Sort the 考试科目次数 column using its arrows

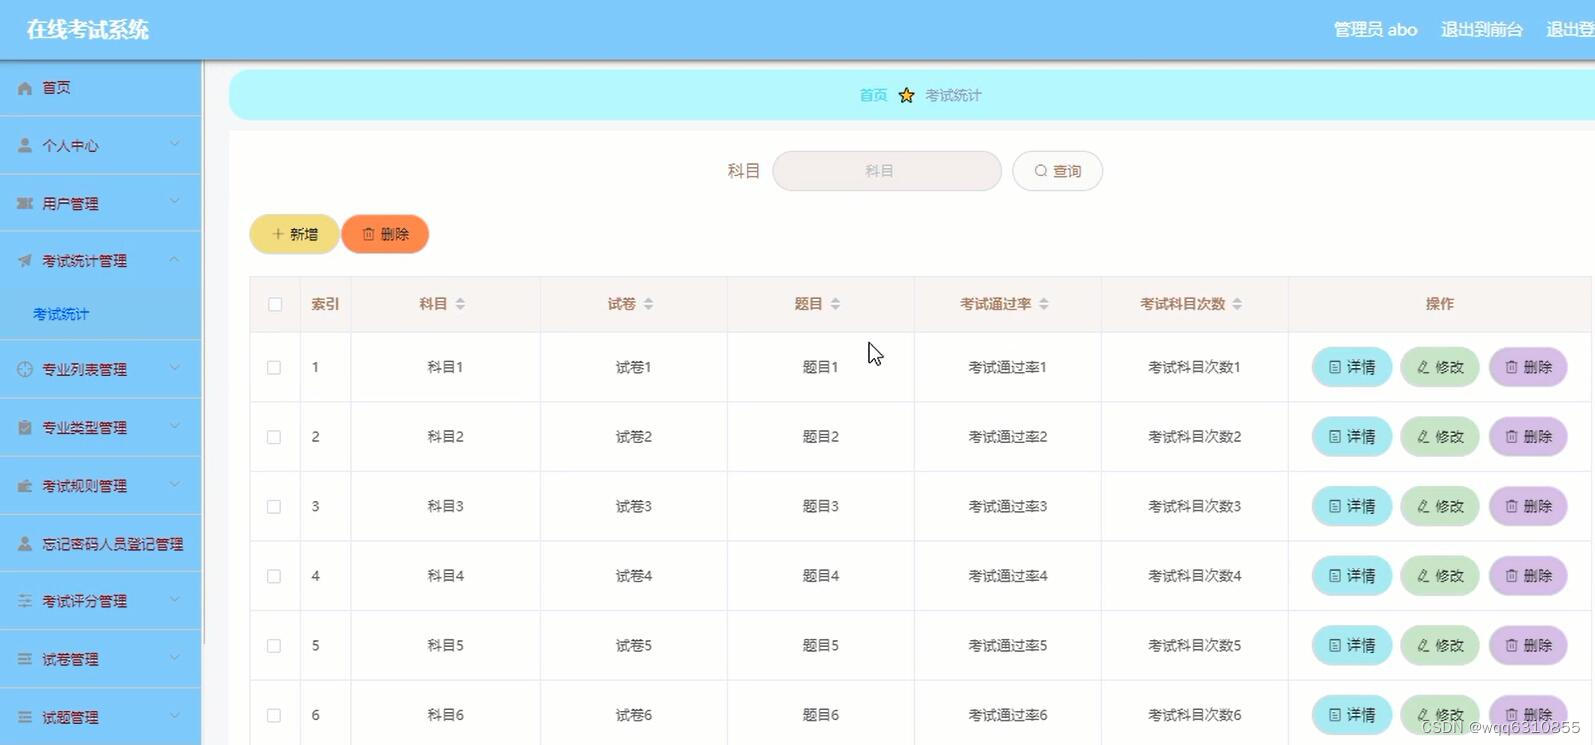click(x=1237, y=304)
